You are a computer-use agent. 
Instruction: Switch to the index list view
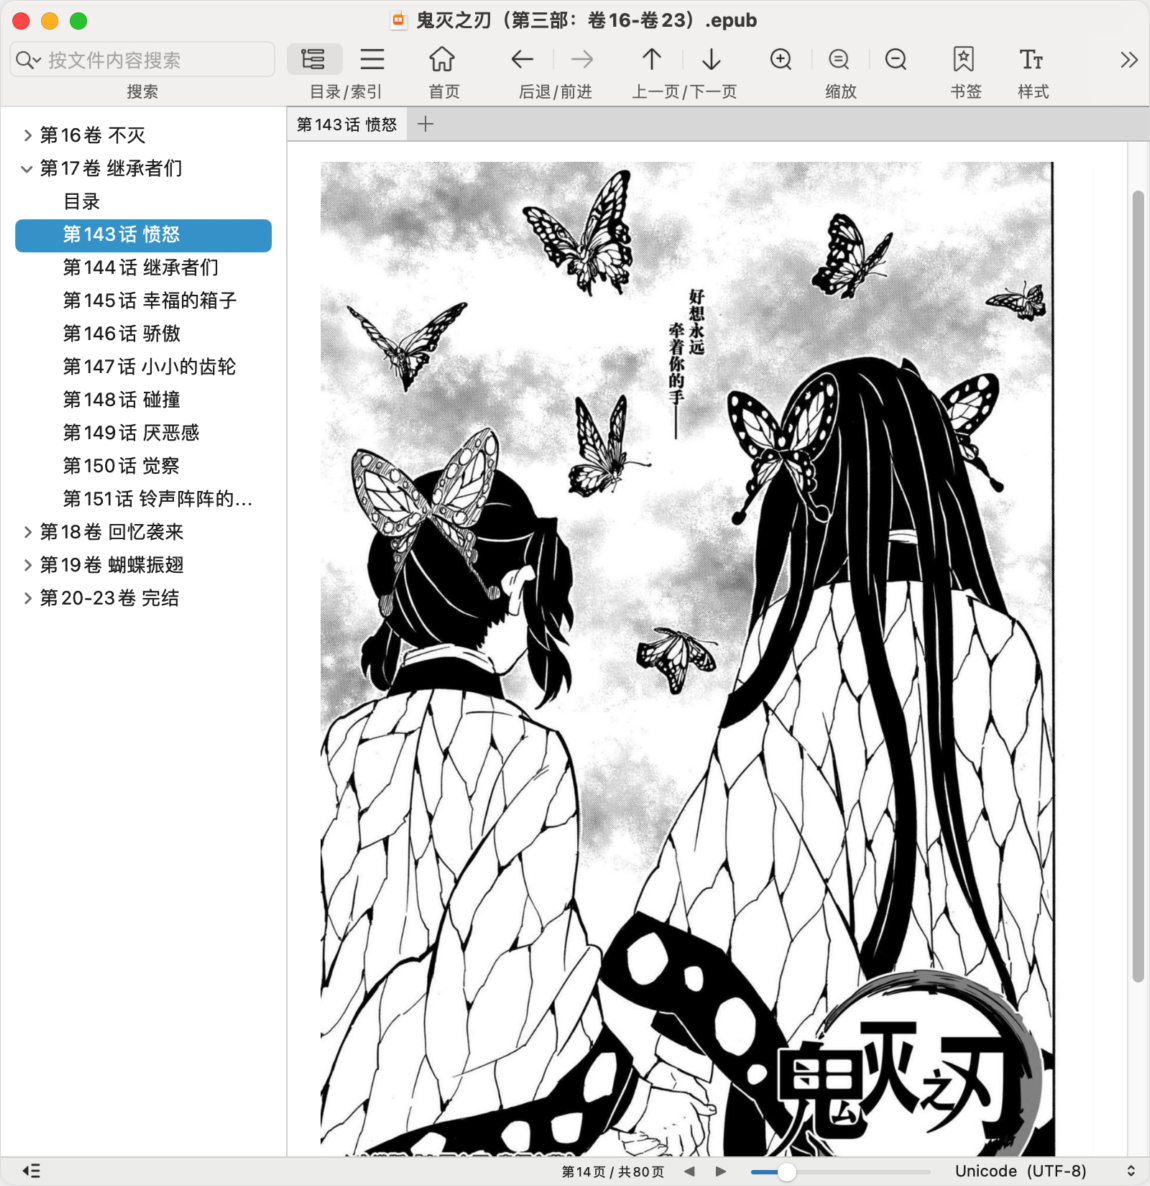click(x=371, y=59)
